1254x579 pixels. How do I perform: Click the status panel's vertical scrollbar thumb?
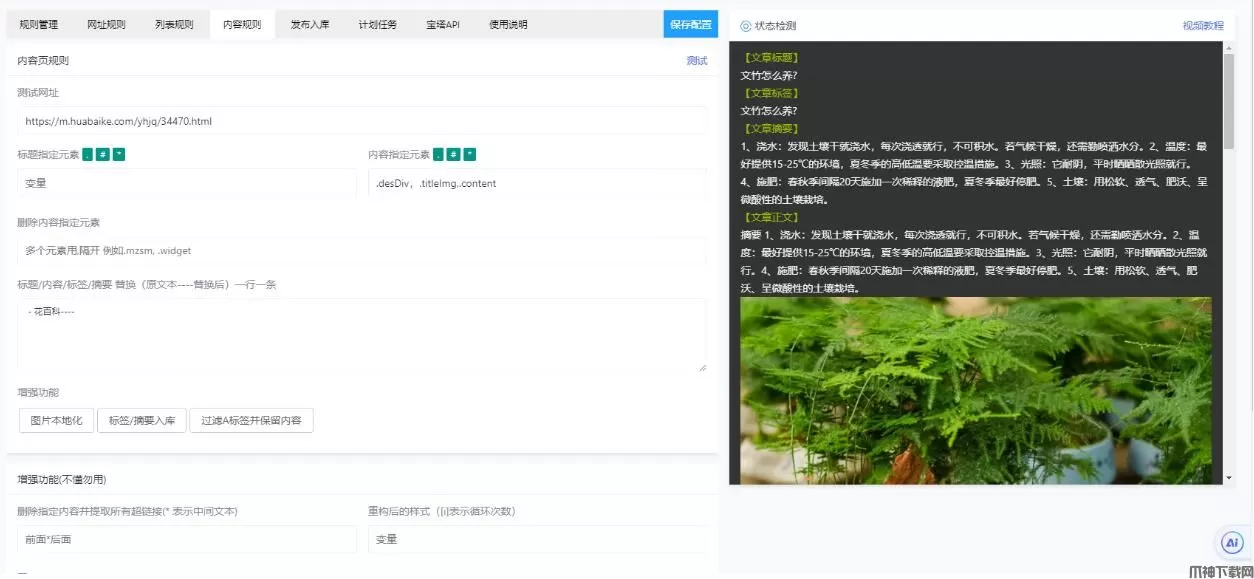tap(1229, 100)
